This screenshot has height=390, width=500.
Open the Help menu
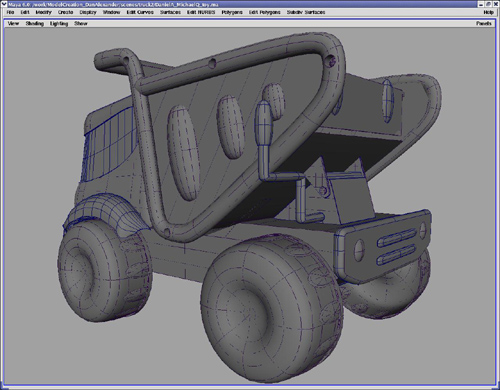tap(489, 12)
